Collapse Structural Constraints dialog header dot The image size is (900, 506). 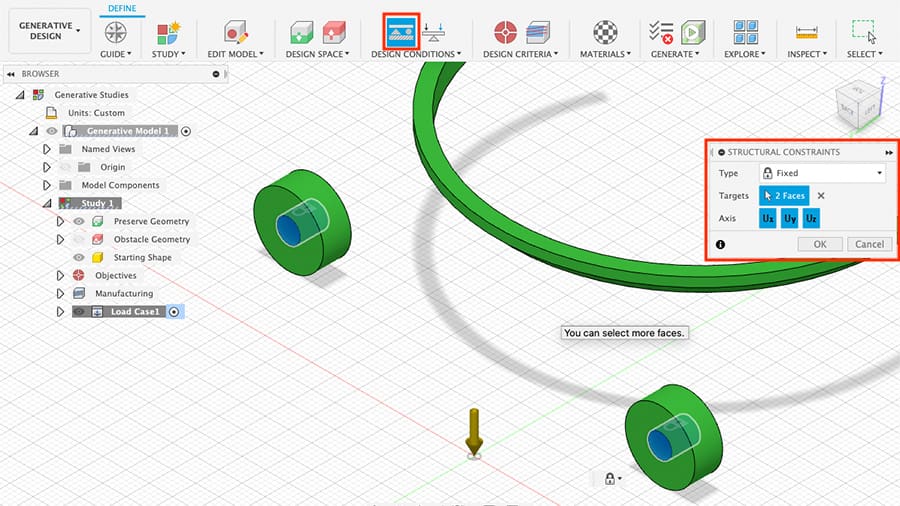click(x=721, y=153)
